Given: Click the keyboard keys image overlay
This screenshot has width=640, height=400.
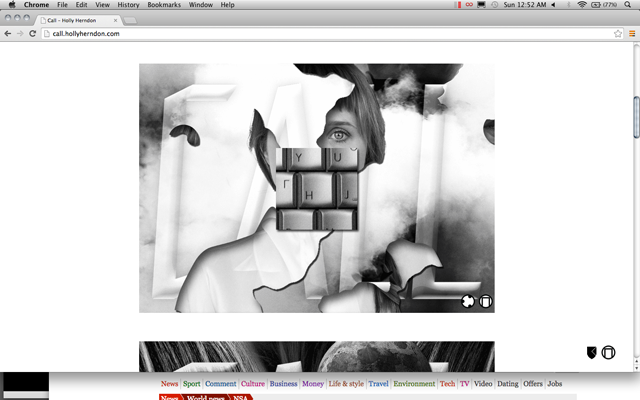Looking at the screenshot, I should tap(315, 190).
